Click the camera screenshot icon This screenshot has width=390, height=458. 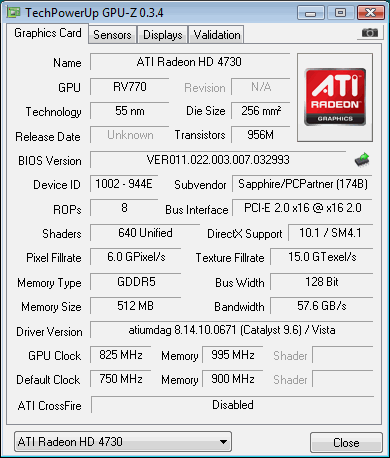pos(369,33)
